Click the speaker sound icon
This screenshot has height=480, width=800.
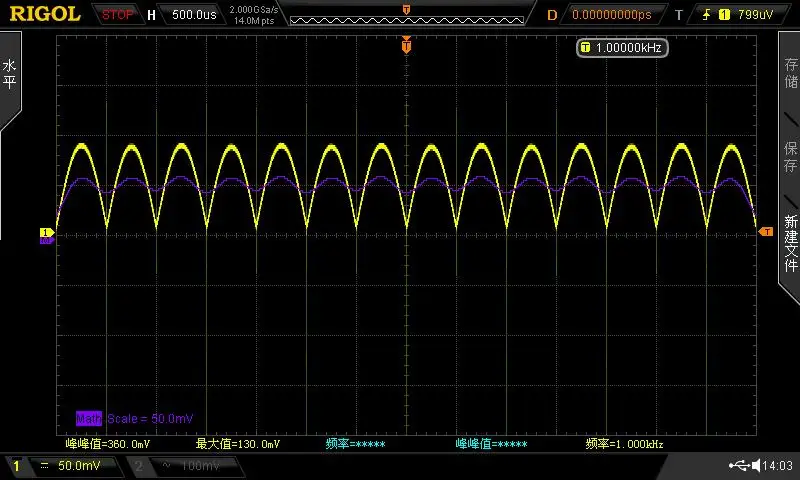pyautogui.click(x=756, y=465)
